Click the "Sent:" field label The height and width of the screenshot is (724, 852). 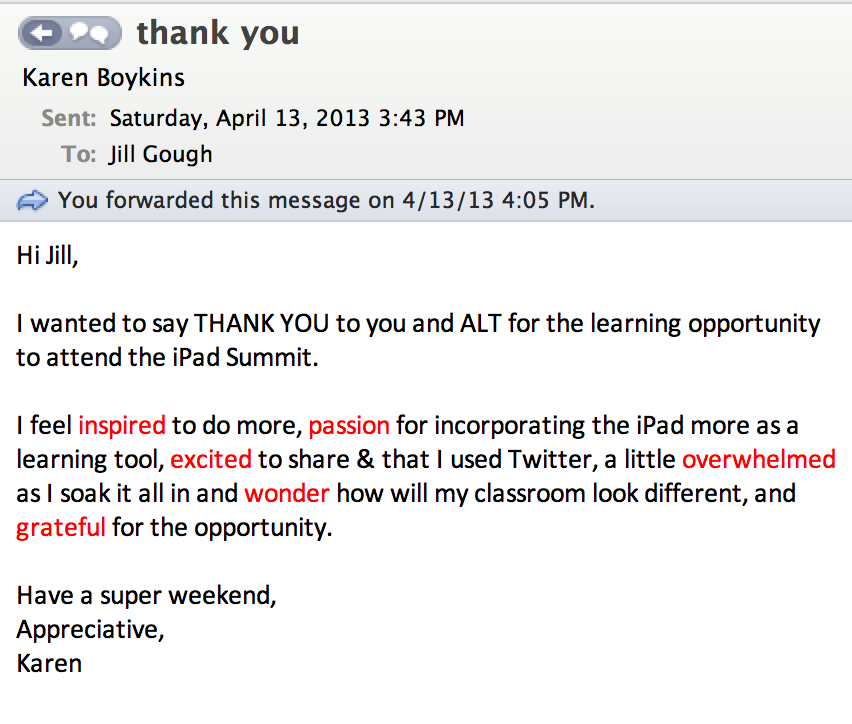click(69, 118)
